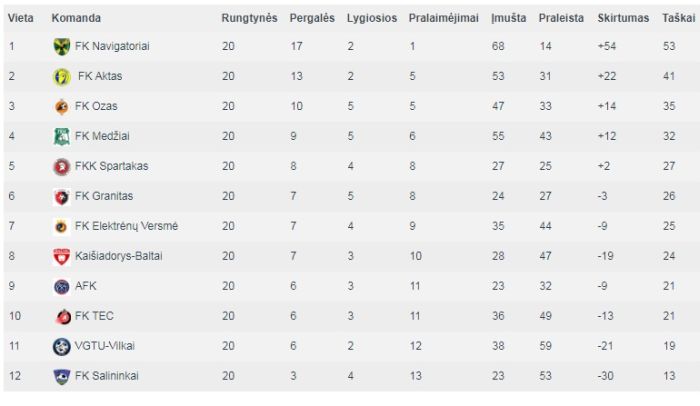
Task: Sort by the Pergalės column header
Action: click(x=312, y=18)
